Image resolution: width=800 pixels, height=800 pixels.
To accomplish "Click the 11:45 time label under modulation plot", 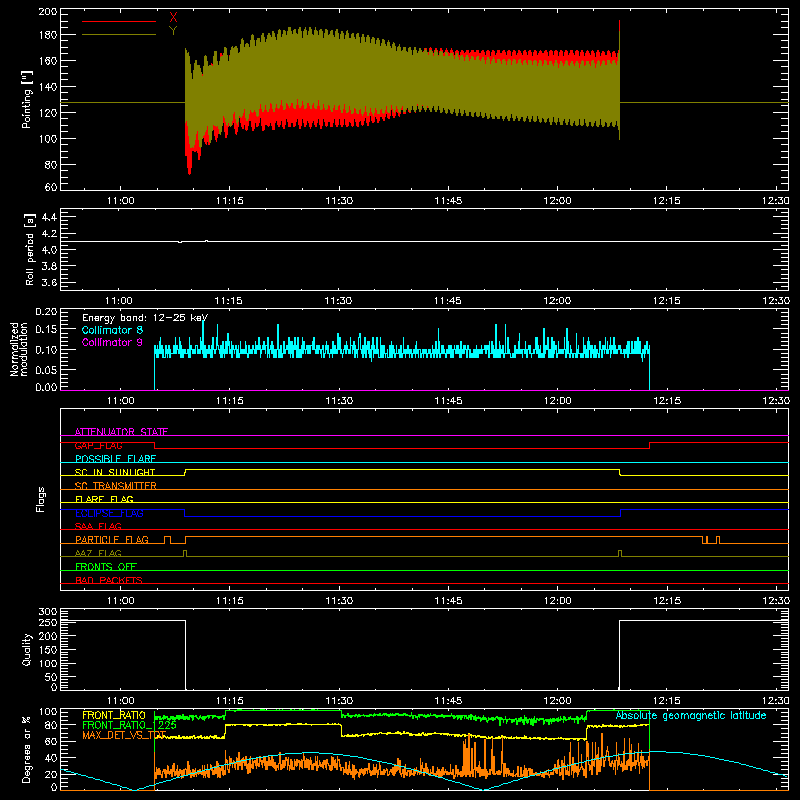I will (x=448, y=401).
